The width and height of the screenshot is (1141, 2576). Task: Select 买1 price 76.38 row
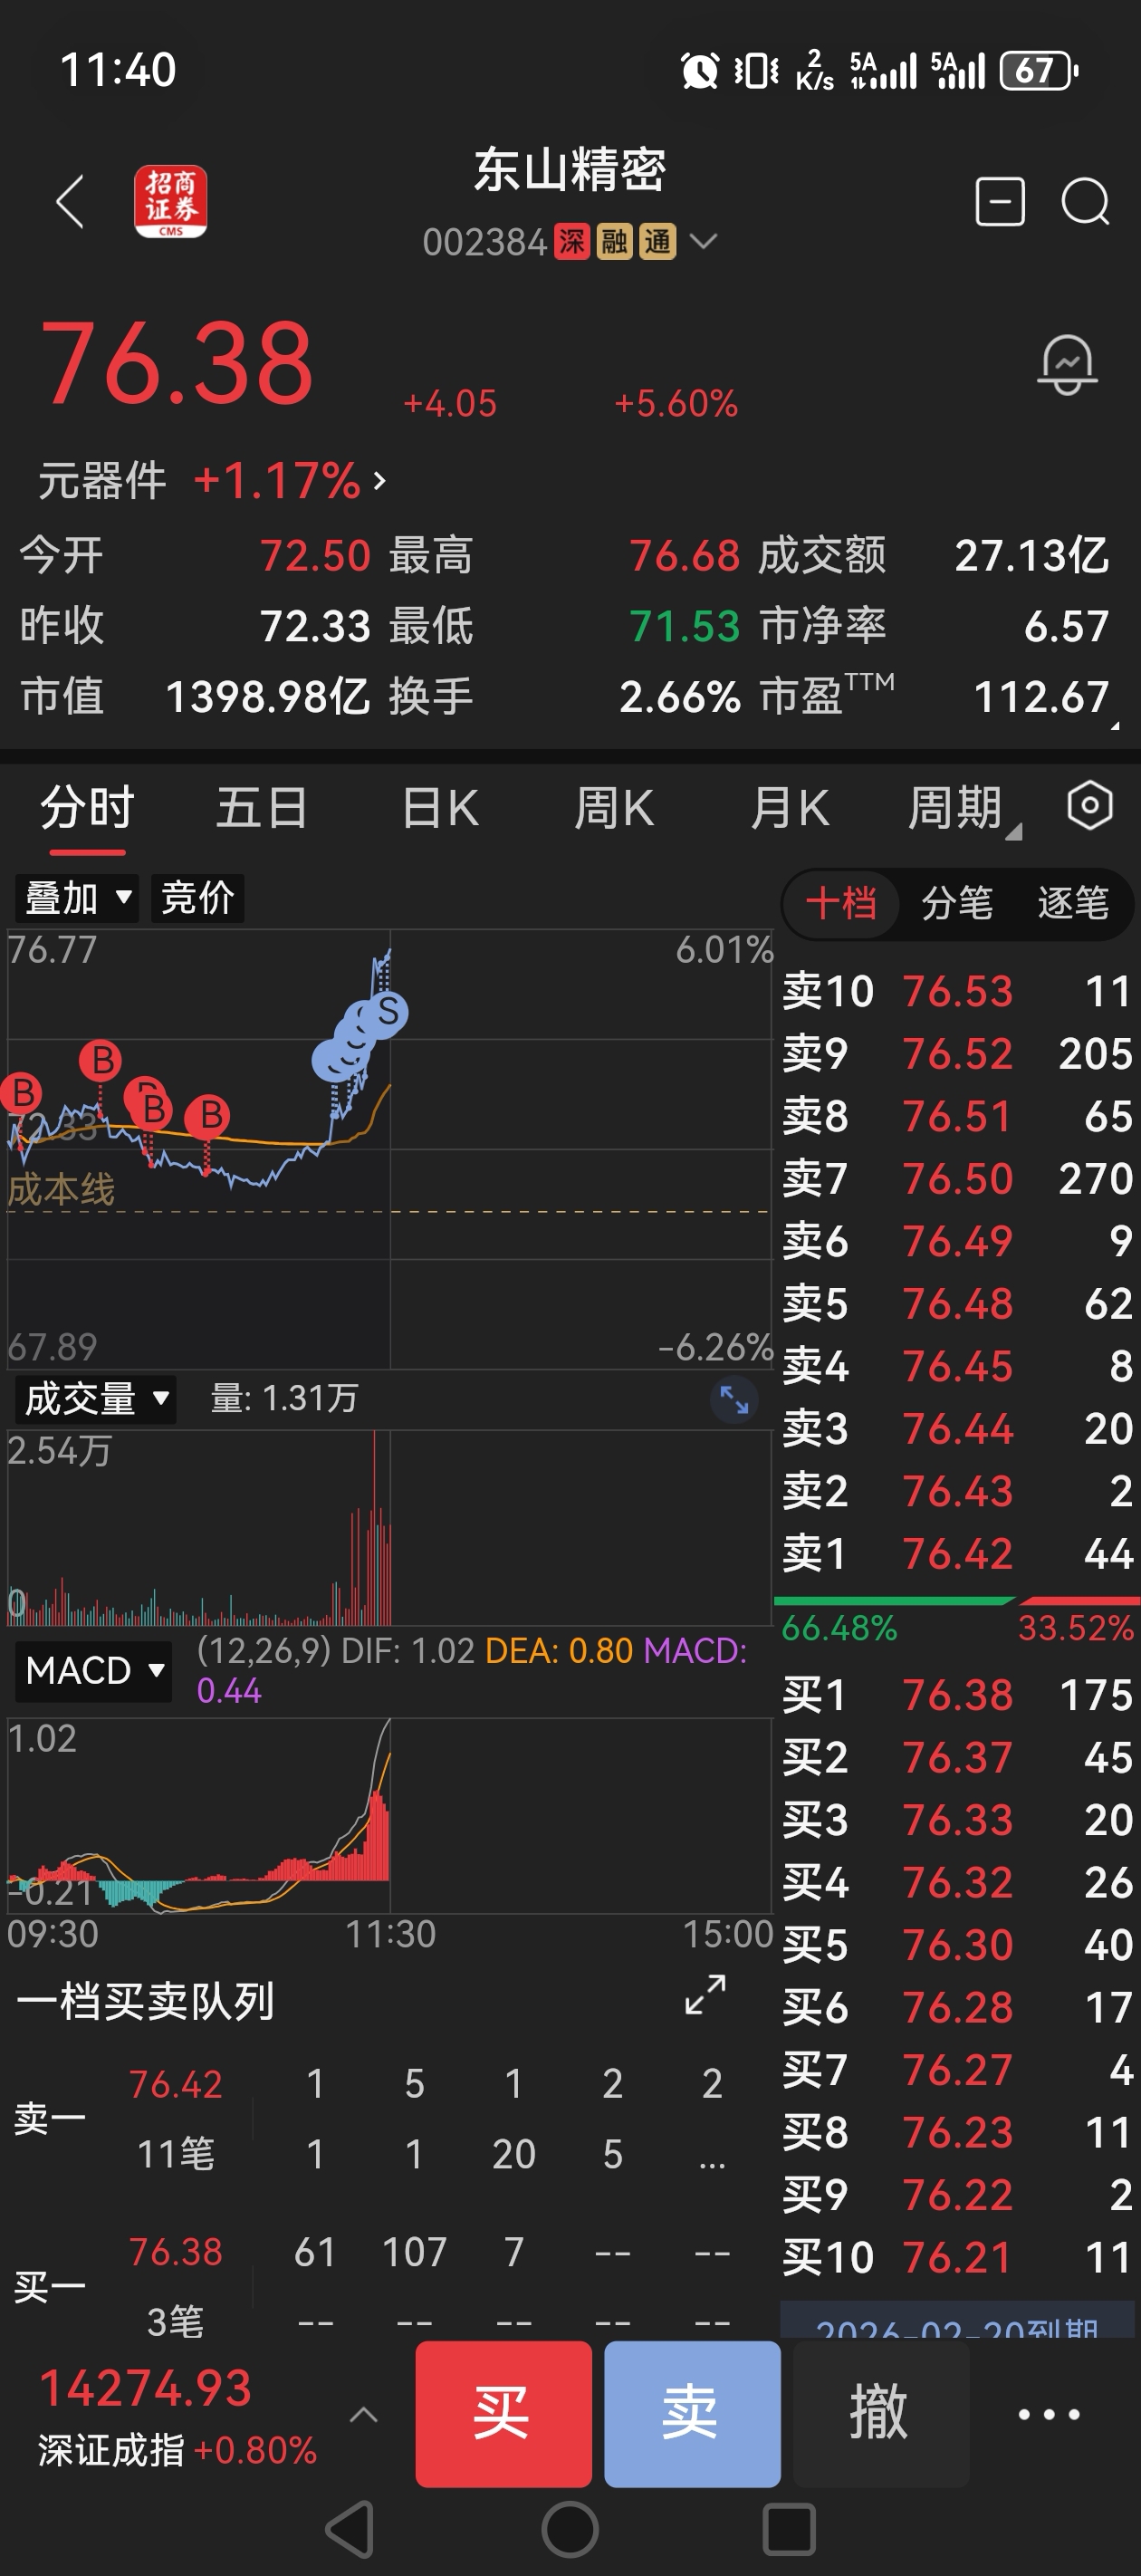(957, 1695)
